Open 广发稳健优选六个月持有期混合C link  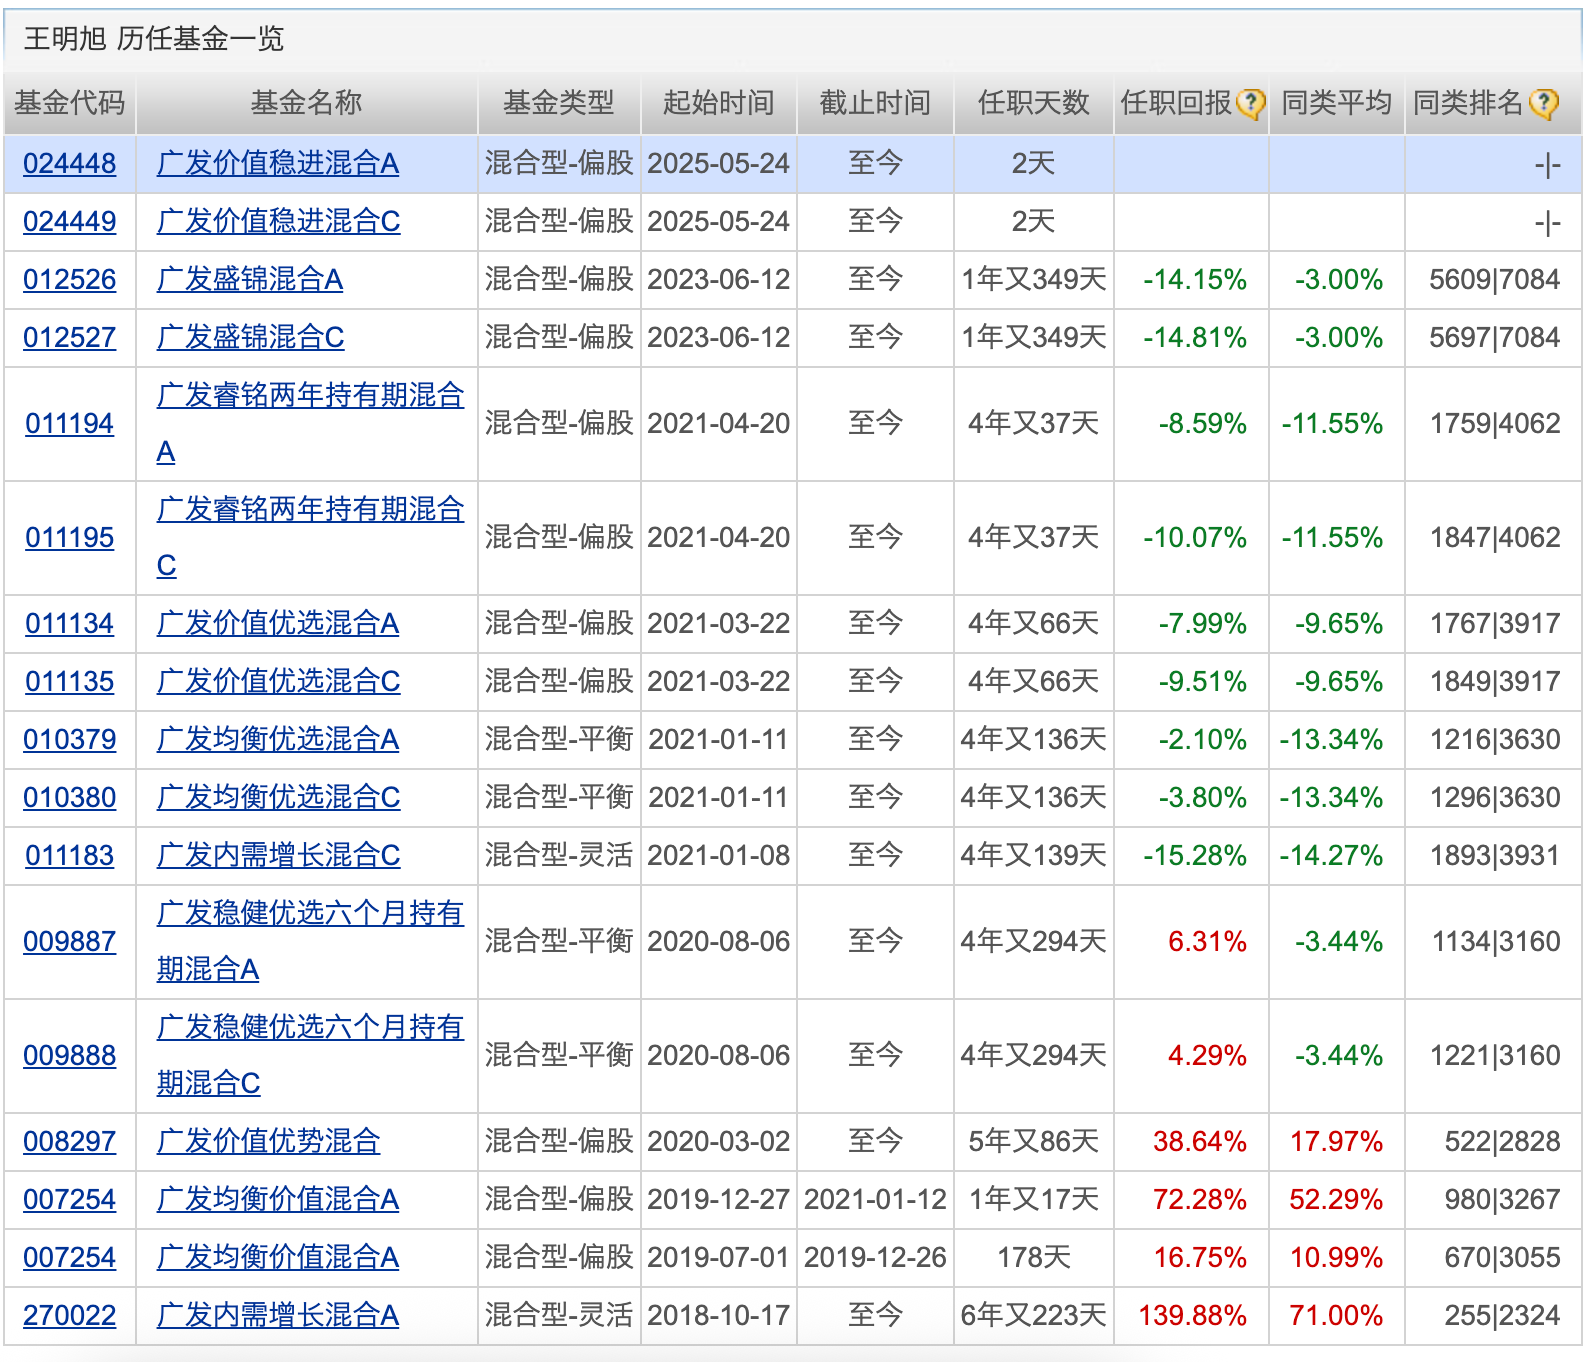(310, 1056)
